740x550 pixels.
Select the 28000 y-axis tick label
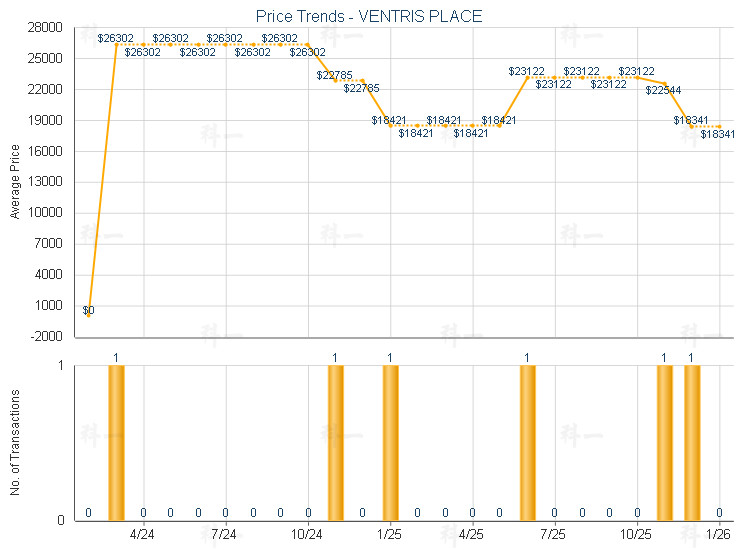tap(47, 28)
